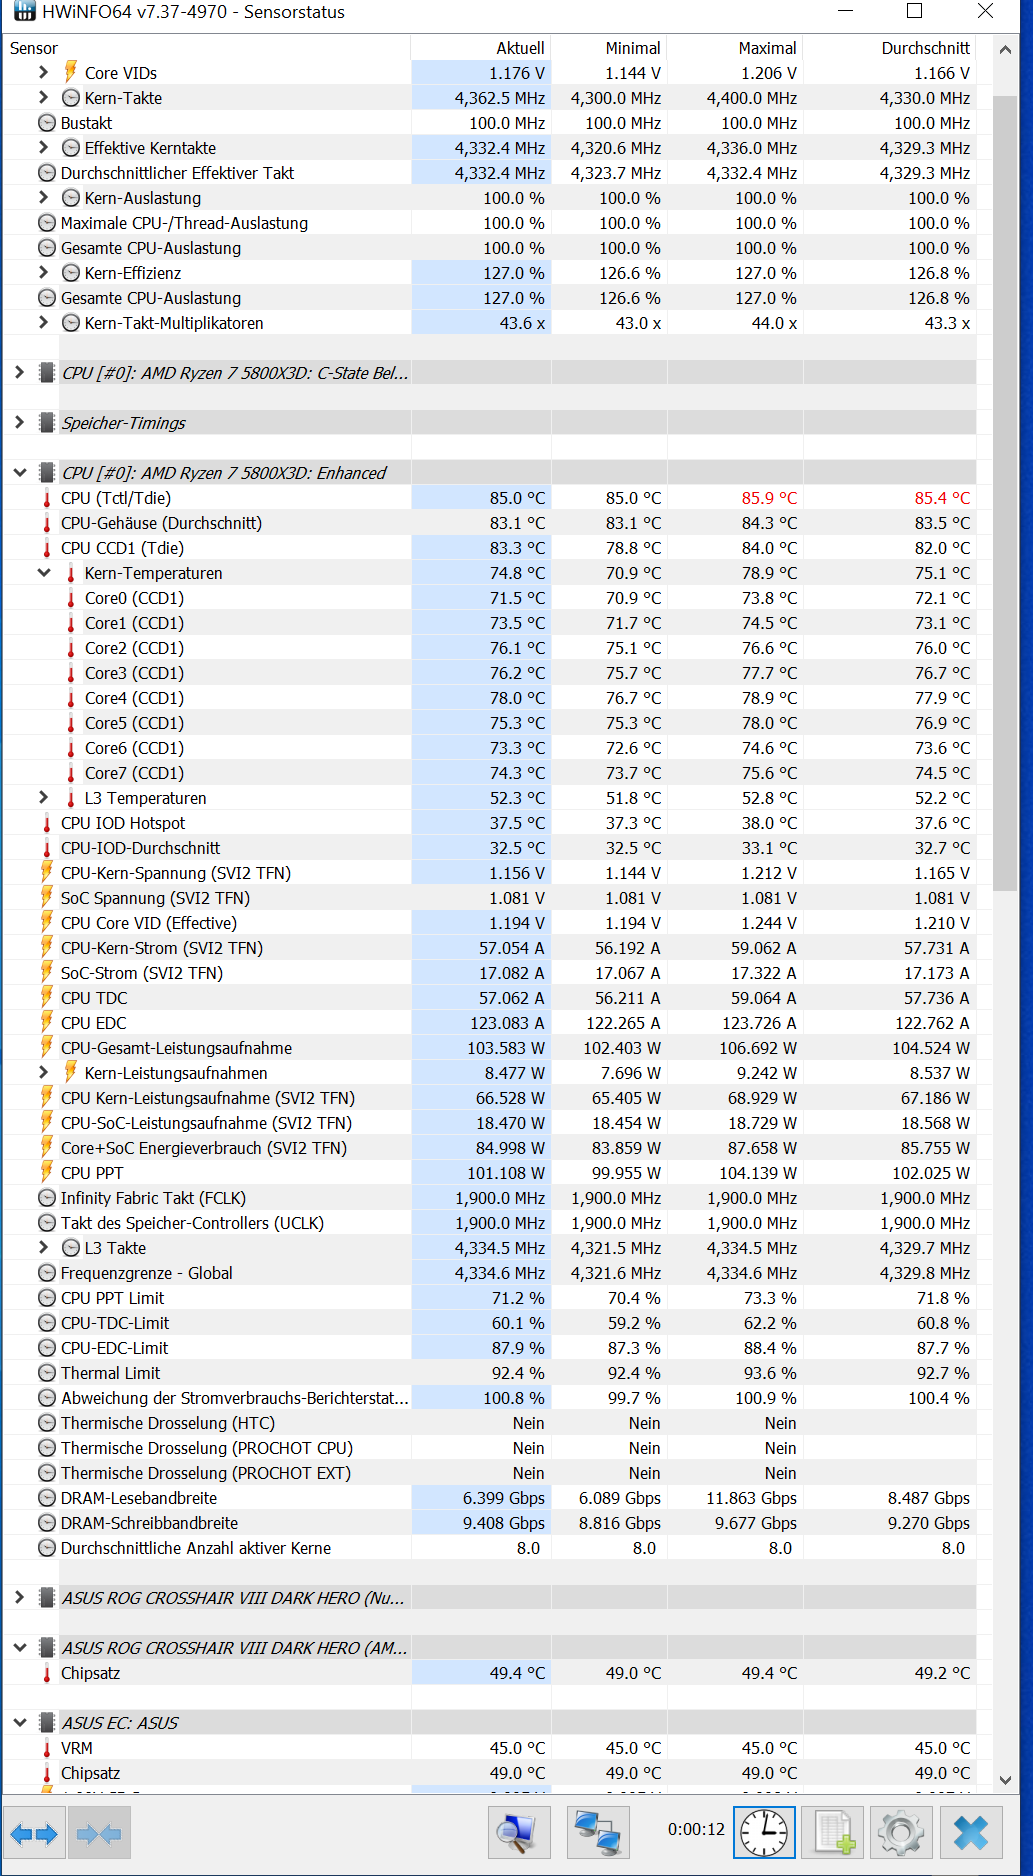Image resolution: width=1033 pixels, height=1876 pixels.
Task: Click the circle icon beside DRAM-Lesebandbreite
Action: (47, 1498)
